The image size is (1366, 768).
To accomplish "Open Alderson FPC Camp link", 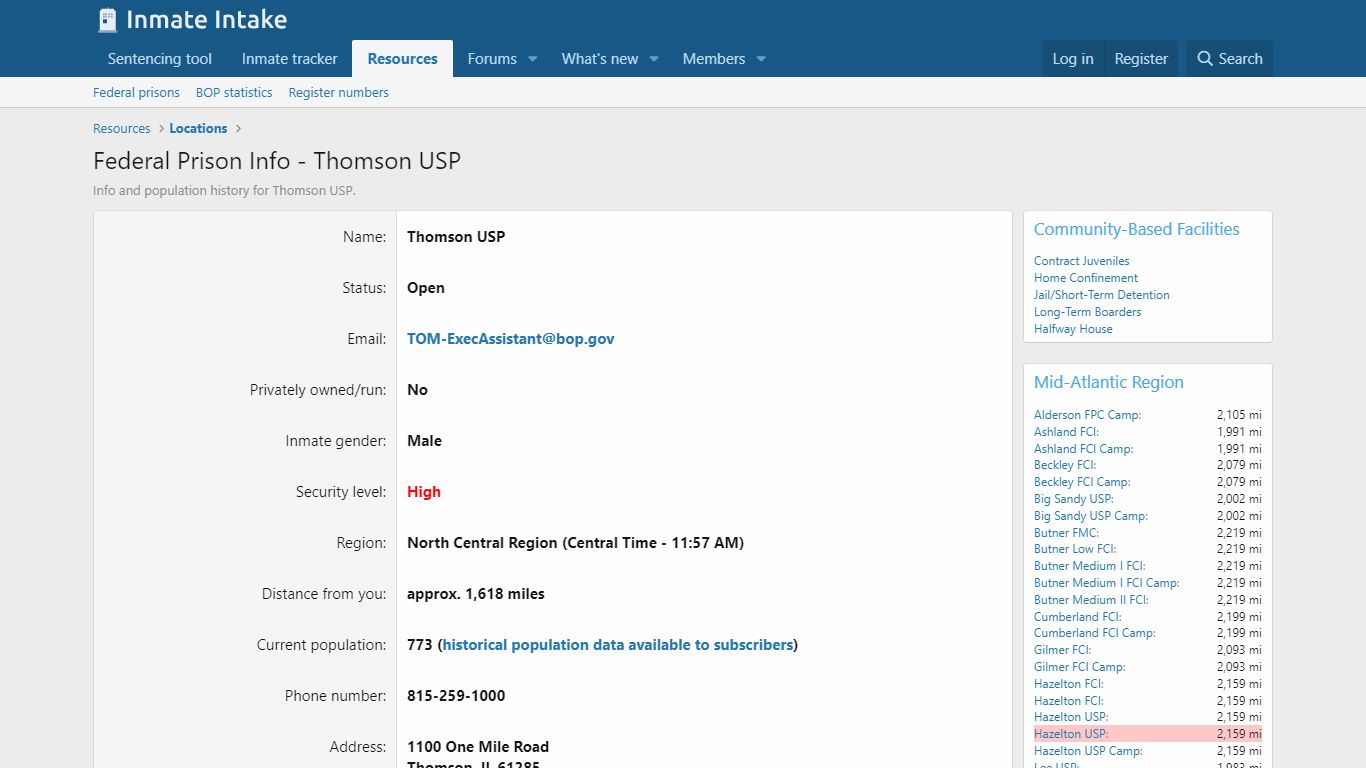I will [x=1087, y=415].
